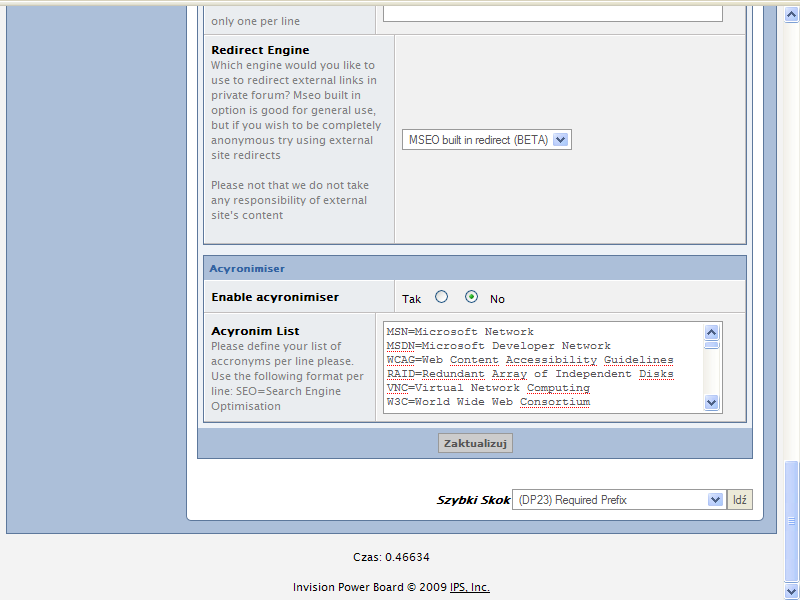
Task: Click the Acyronim List scrollbar thumb
Action: click(712, 345)
